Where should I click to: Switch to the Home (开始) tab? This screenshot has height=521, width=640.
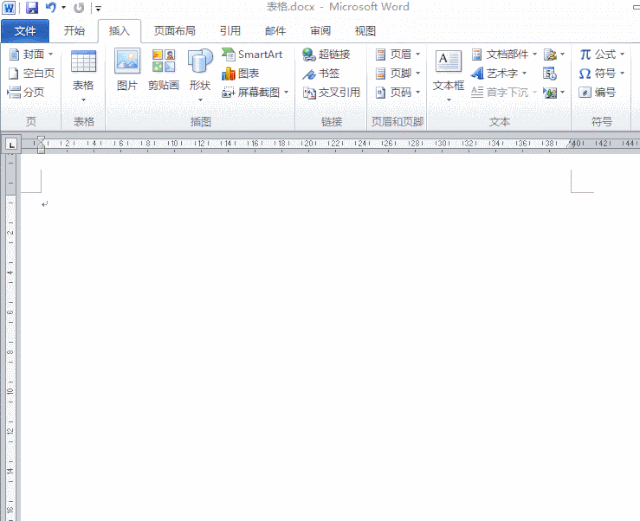pyautogui.click(x=74, y=31)
